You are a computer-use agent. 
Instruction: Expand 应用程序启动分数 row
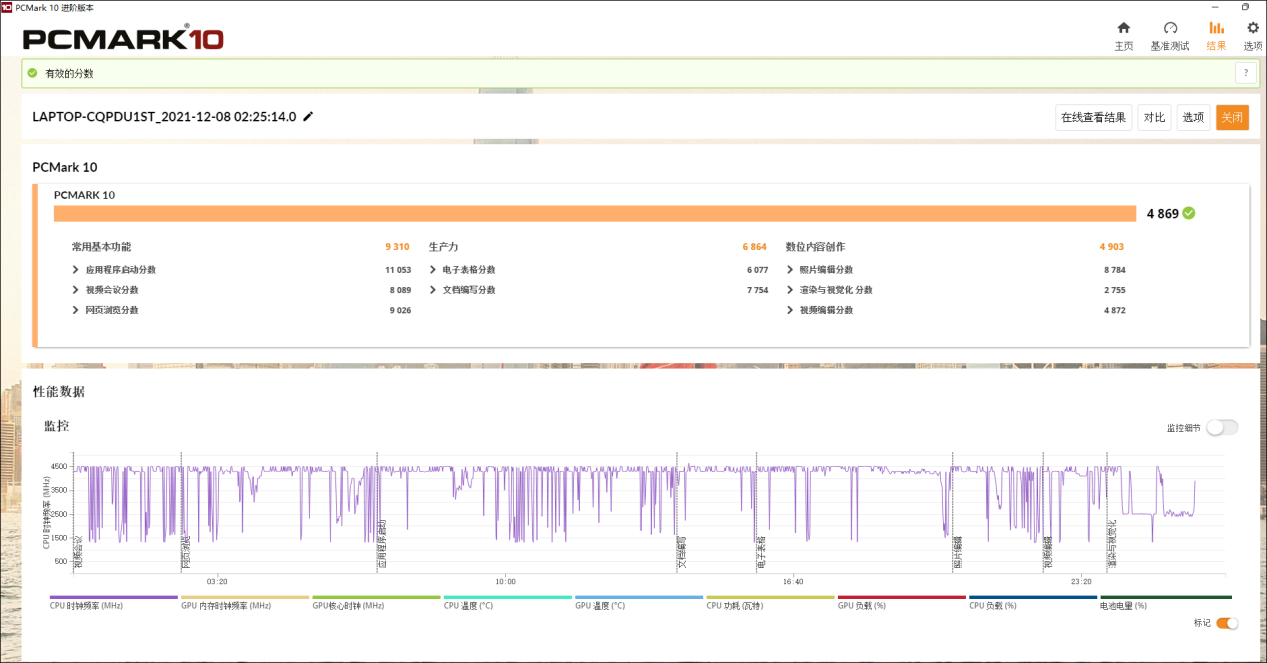[x=76, y=270]
